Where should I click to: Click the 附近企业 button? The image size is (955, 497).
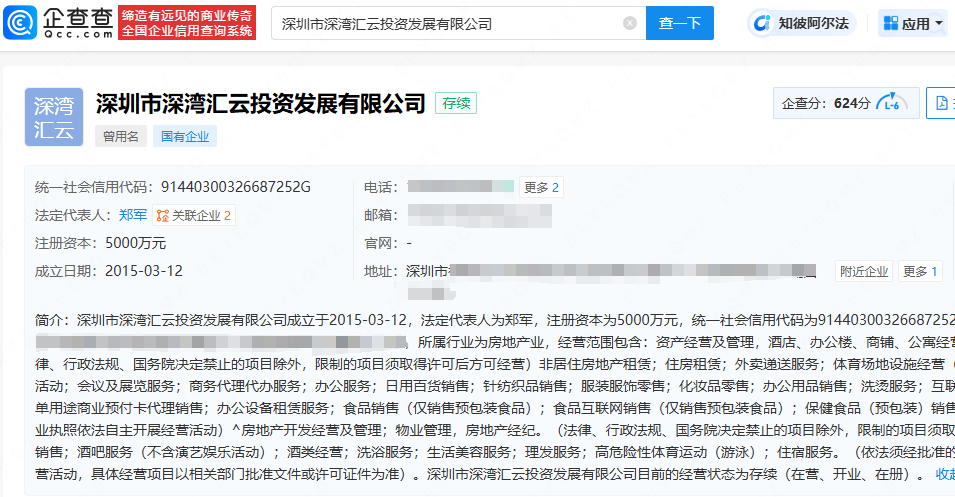point(864,271)
